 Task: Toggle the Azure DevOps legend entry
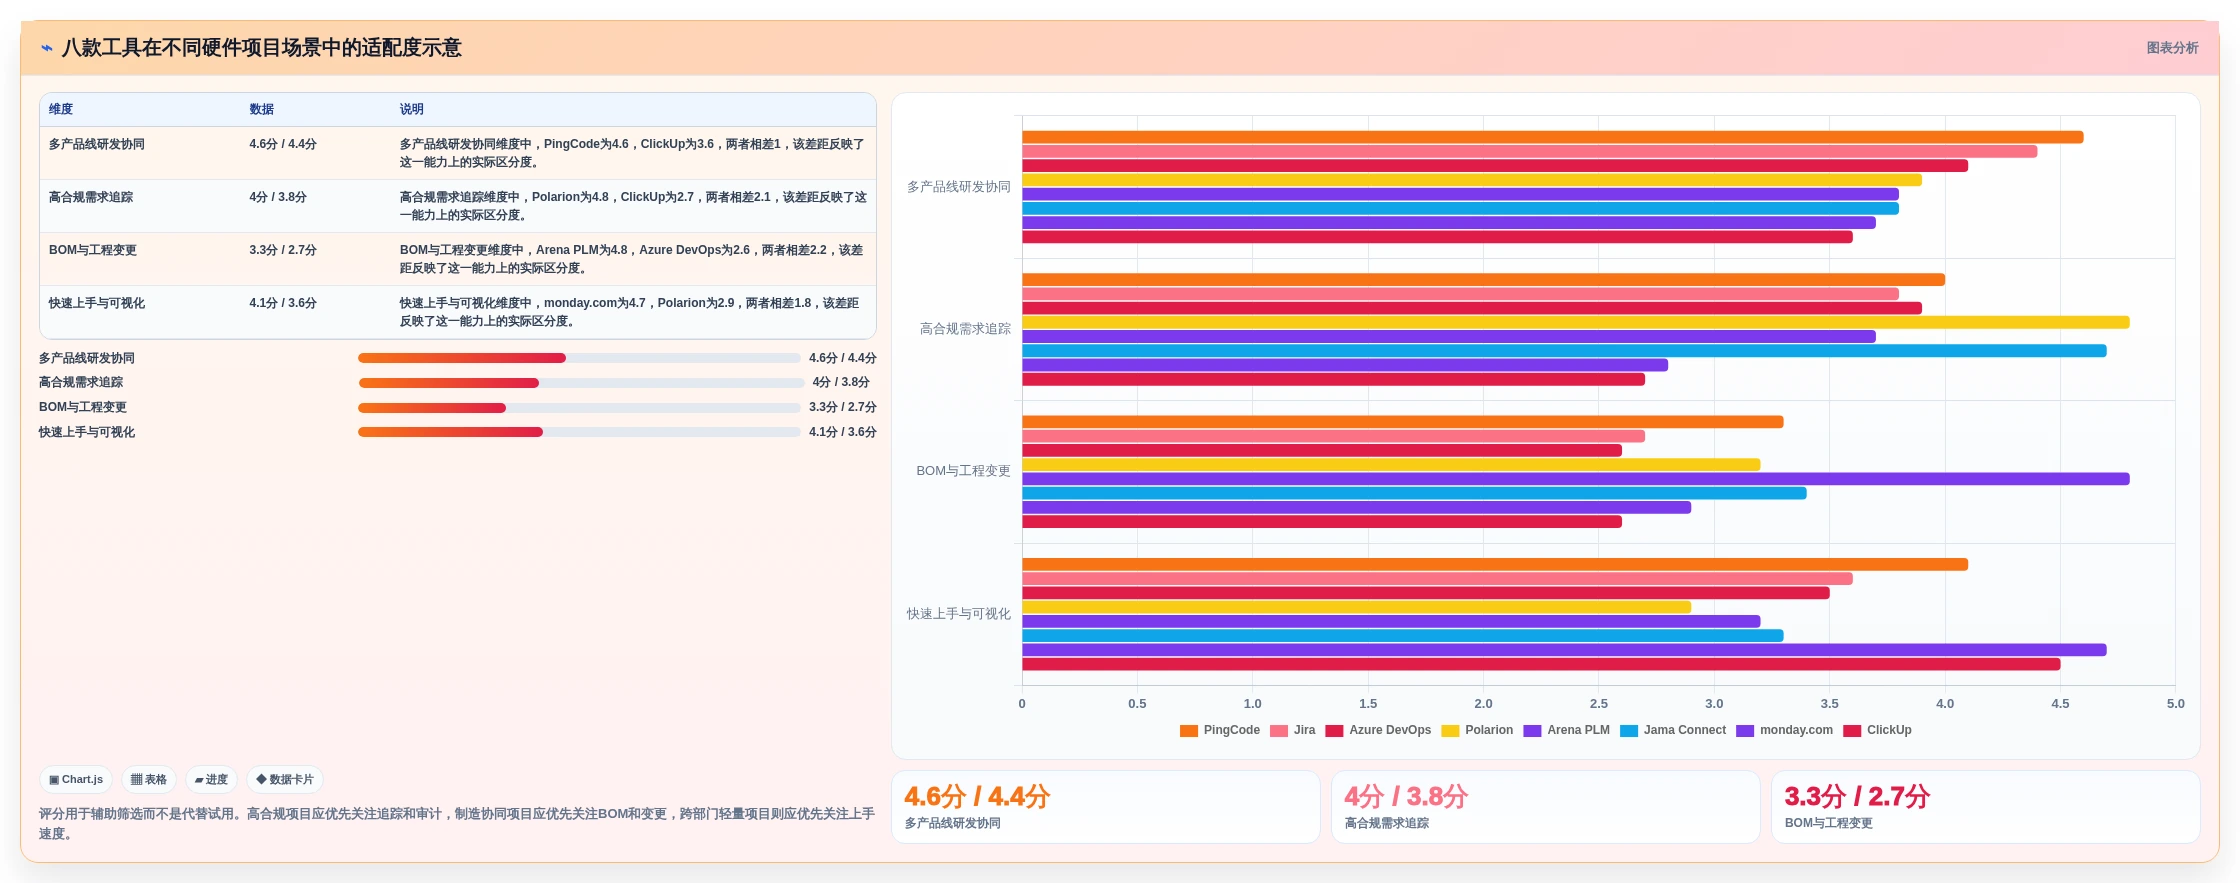[1378, 731]
